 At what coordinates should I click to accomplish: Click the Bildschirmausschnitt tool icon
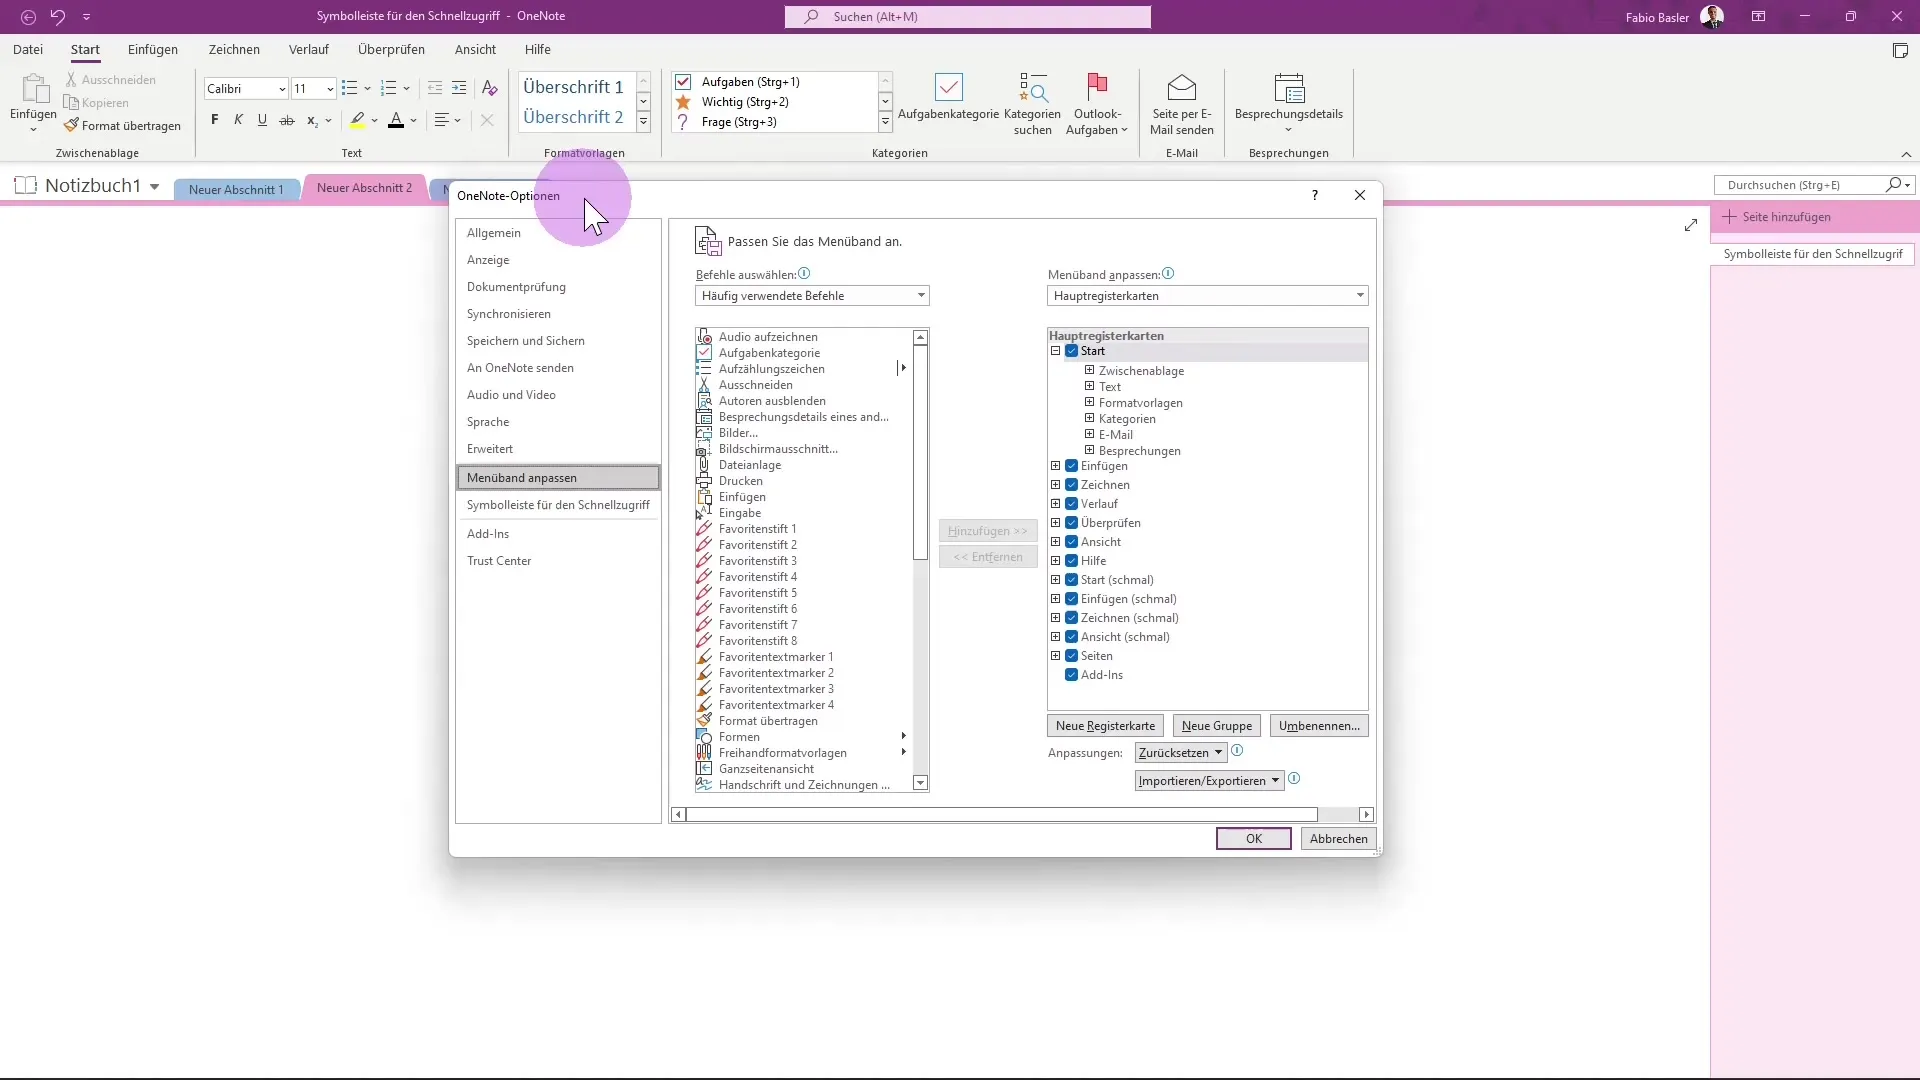704,448
